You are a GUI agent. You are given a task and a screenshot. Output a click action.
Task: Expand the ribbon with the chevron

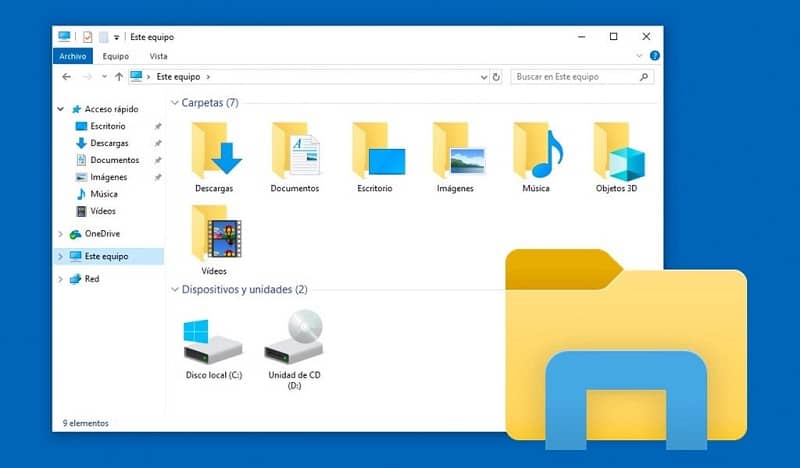[x=639, y=56]
